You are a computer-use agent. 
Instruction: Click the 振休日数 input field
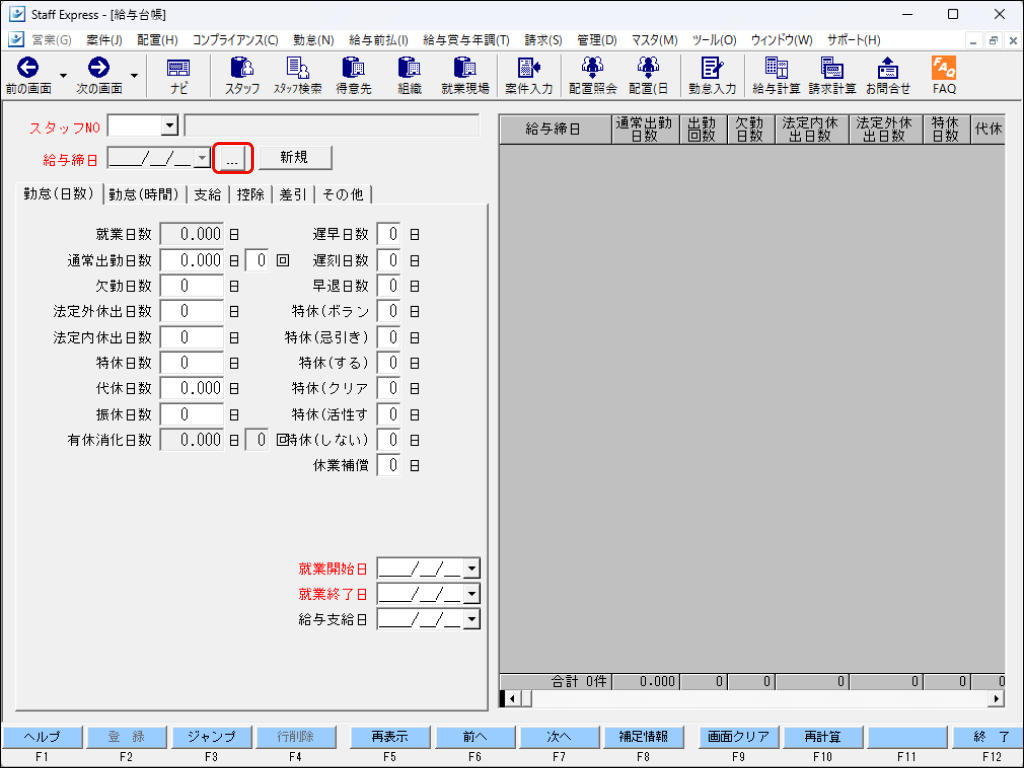pos(192,414)
